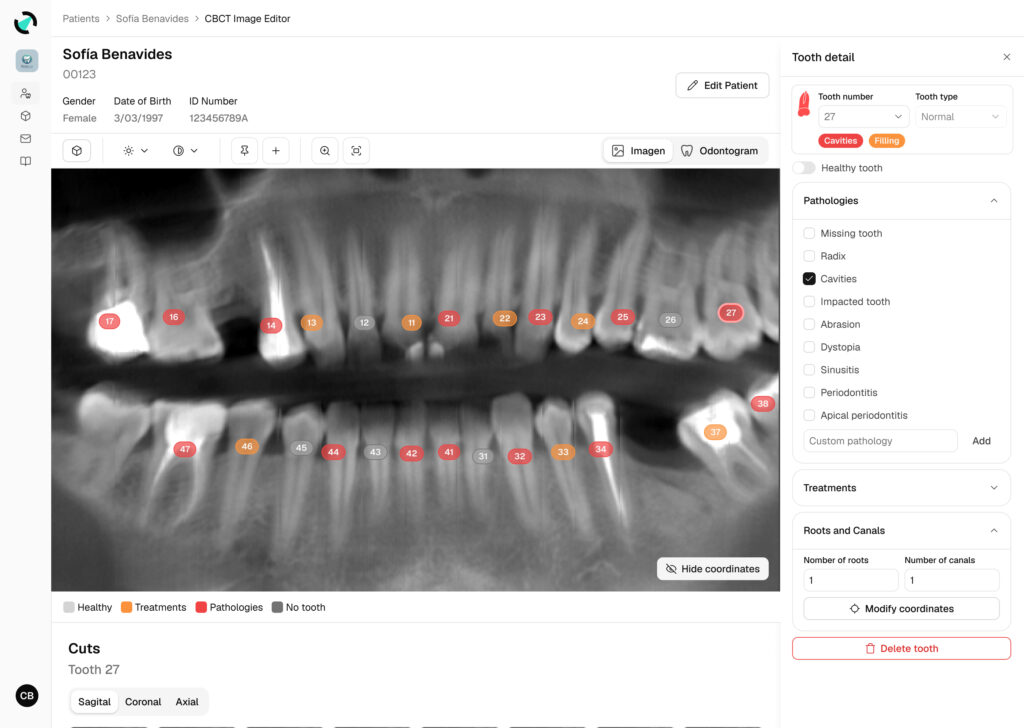Click the brightness adjustment icon
The width and height of the screenshot is (1024, 728).
pyautogui.click(x=127, y=150)
